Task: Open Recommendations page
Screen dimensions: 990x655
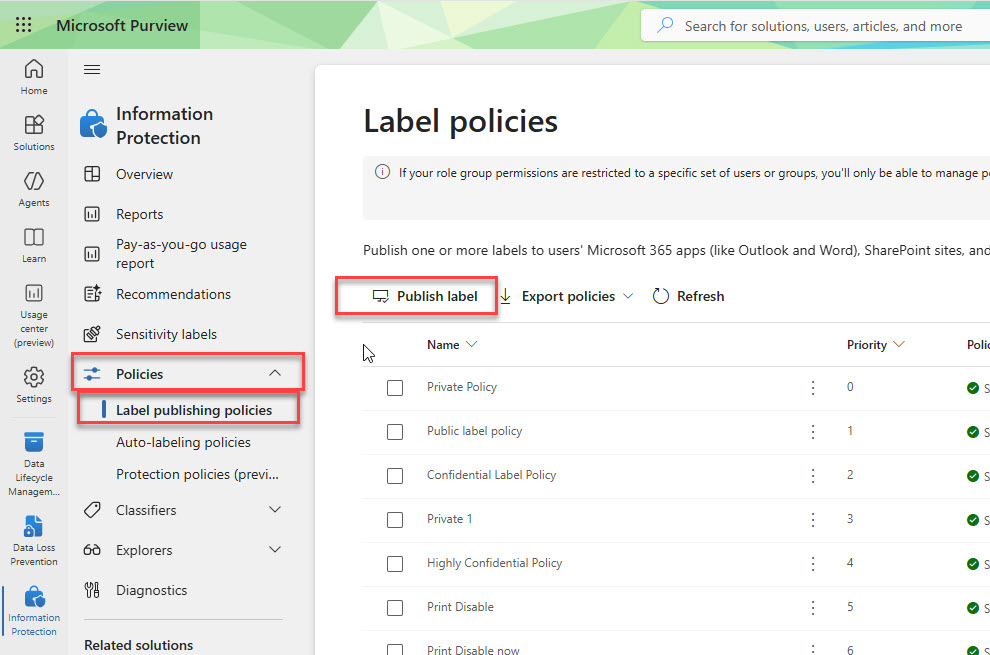Action: (173, 294)
